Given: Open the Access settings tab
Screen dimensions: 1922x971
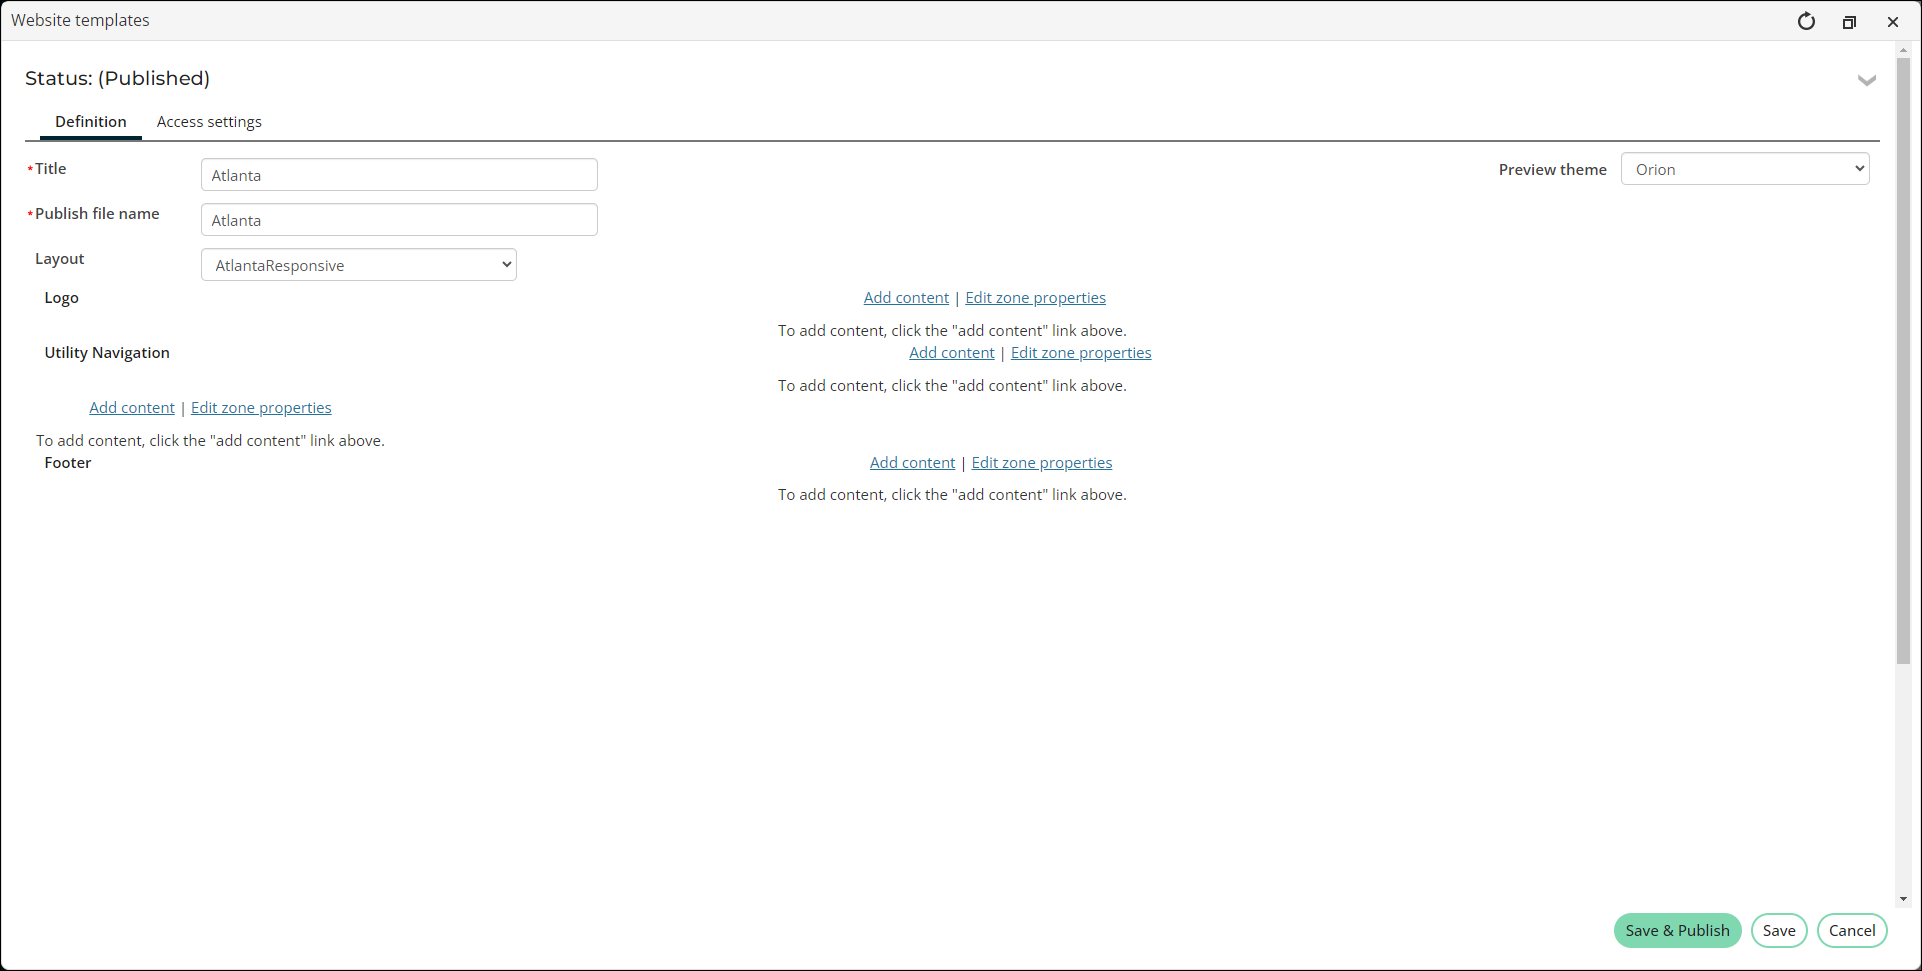Looking at the screenshot, I should [209, 122].
